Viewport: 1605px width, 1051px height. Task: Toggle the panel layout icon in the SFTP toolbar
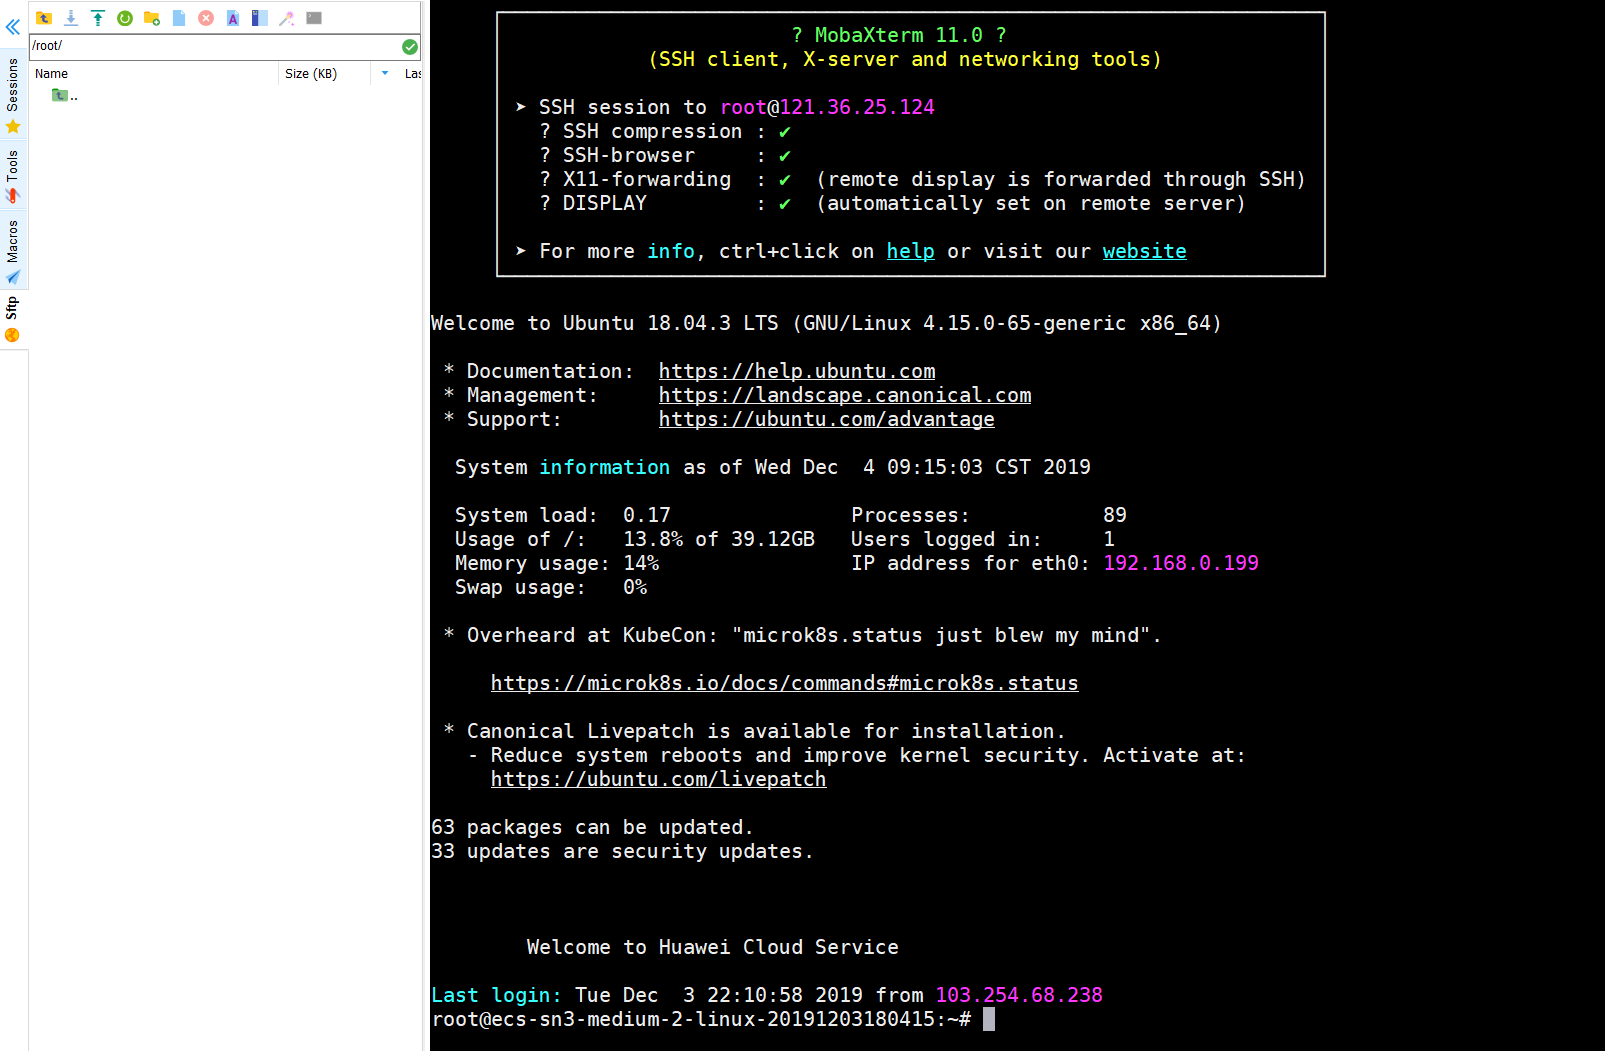click(x=260, y=18)
